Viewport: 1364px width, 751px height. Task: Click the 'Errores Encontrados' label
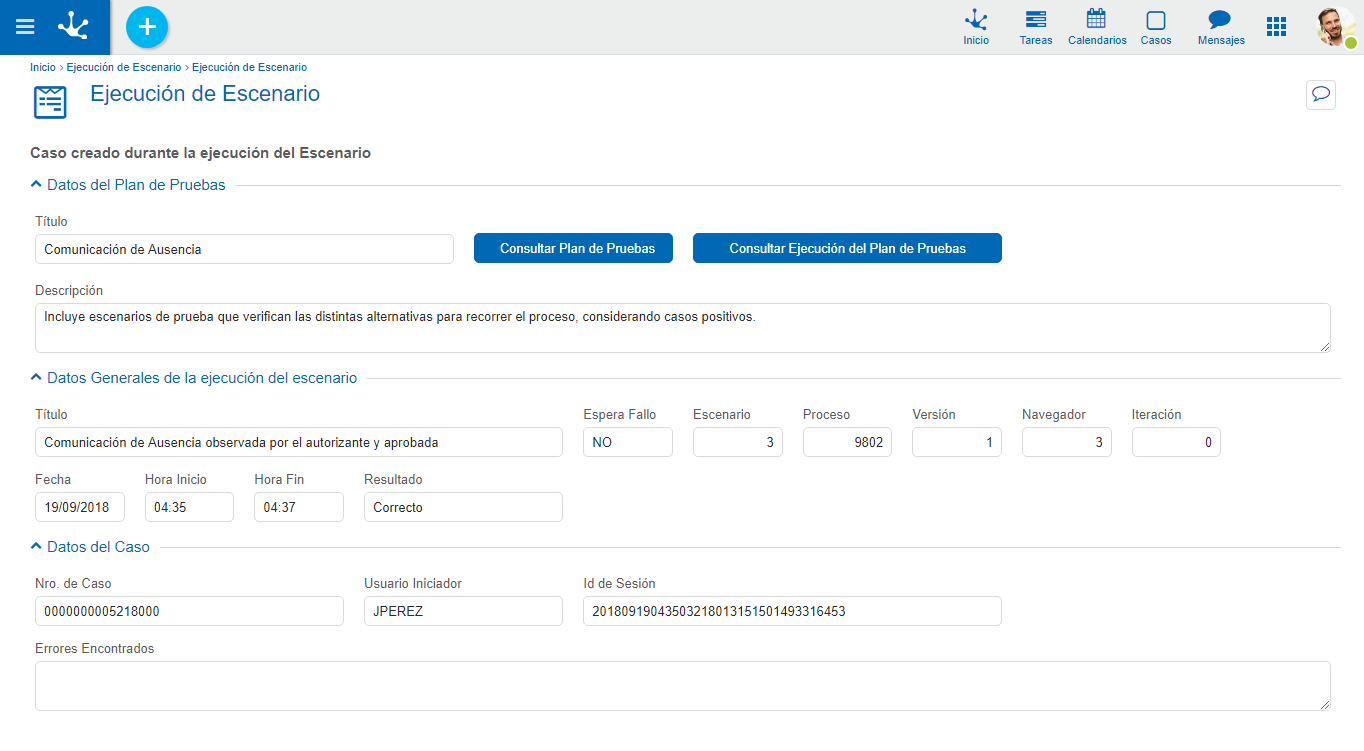[95, 649]
